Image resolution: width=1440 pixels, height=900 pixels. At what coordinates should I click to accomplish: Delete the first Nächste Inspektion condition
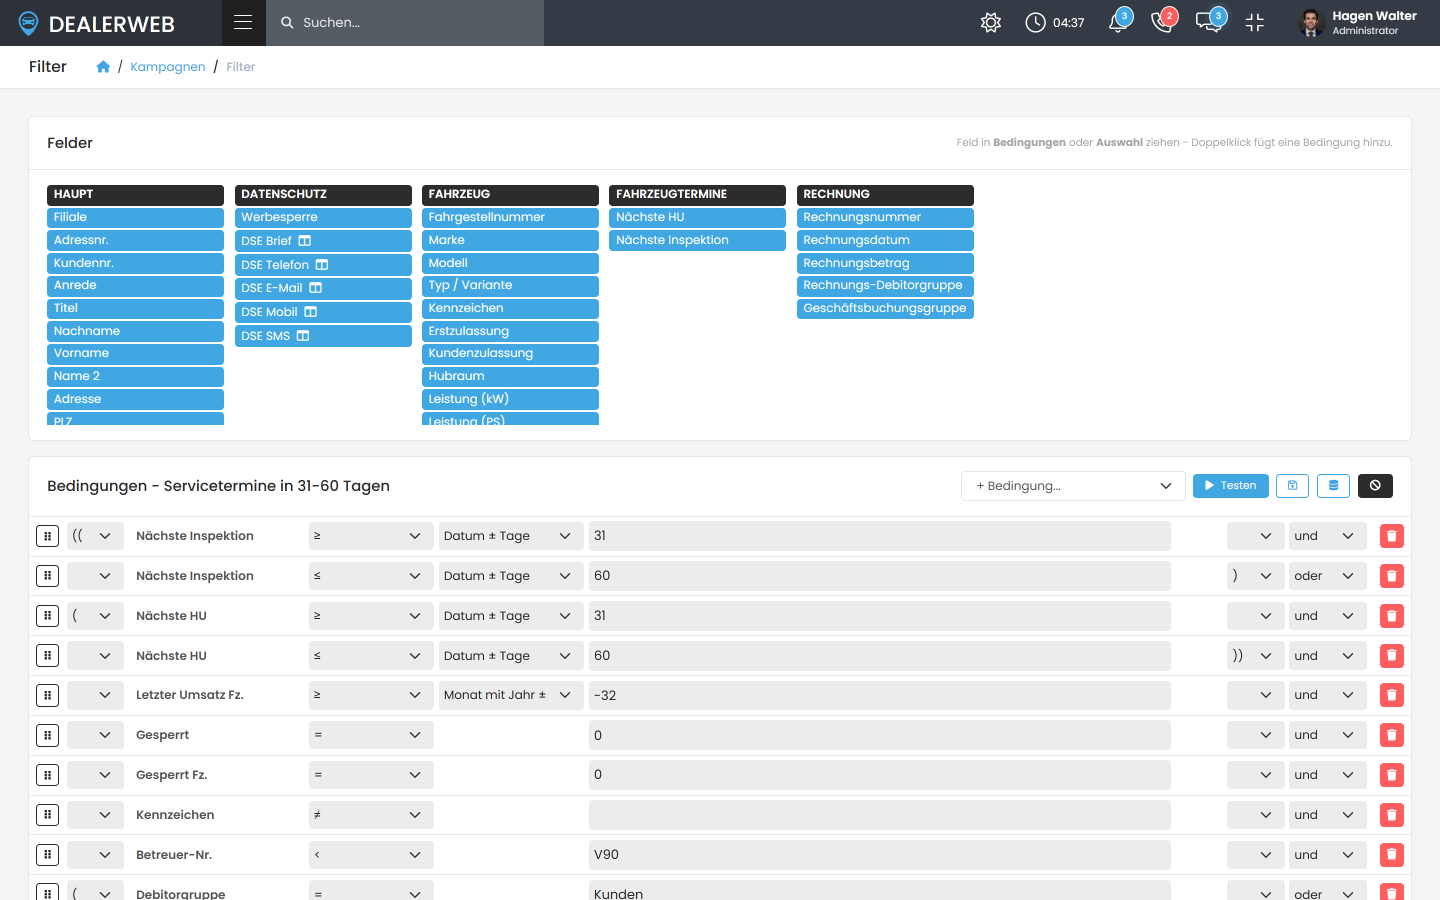click(x=1391, y=536)
